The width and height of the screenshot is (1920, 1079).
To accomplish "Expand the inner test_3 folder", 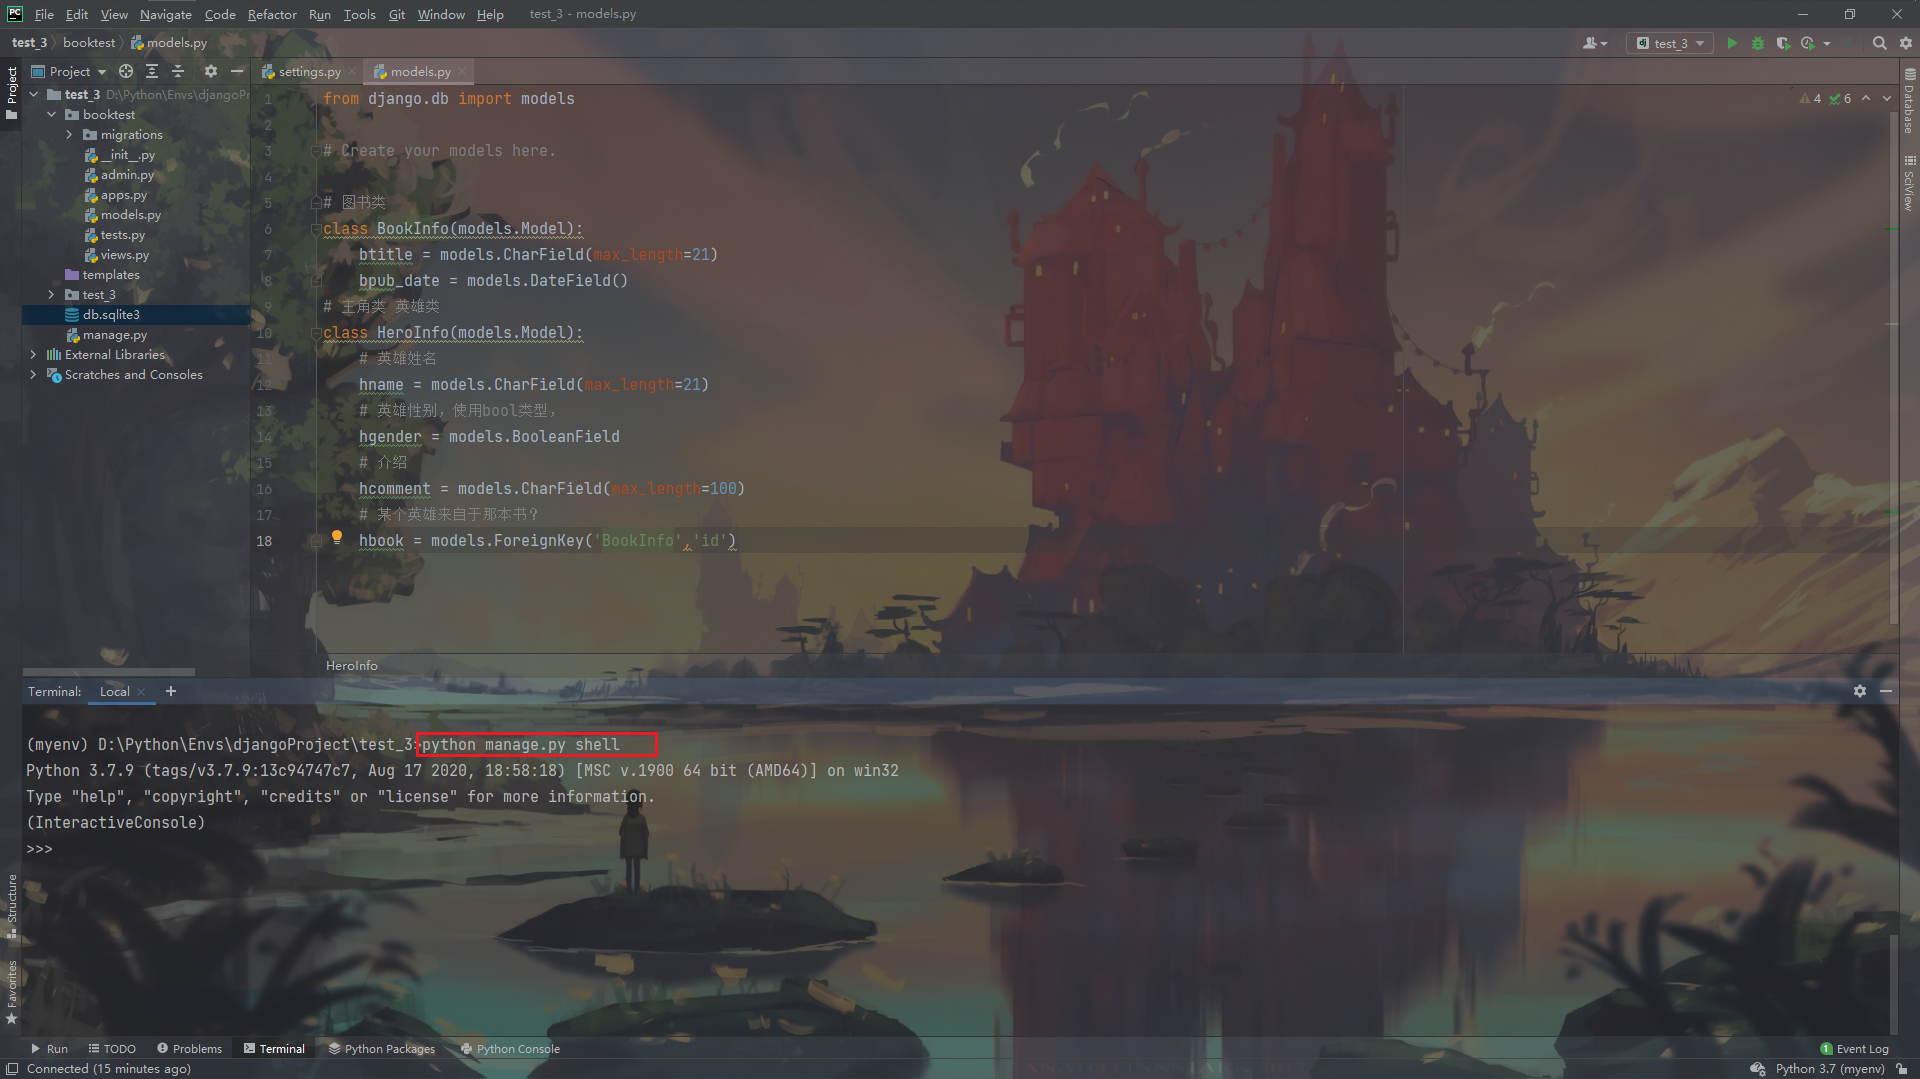I will [x=52, y=294].
